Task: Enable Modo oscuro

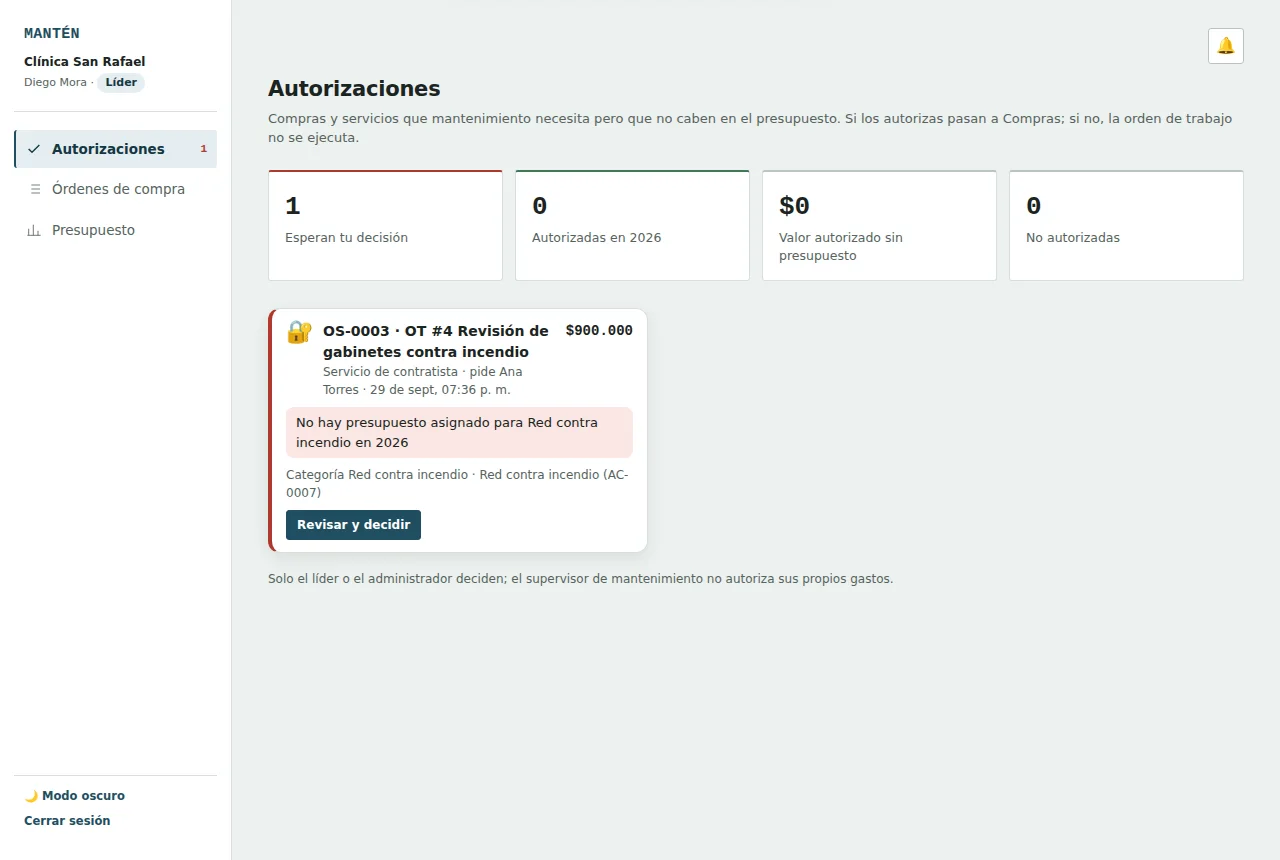Action: pyautogui.click(x=75, y=796)
